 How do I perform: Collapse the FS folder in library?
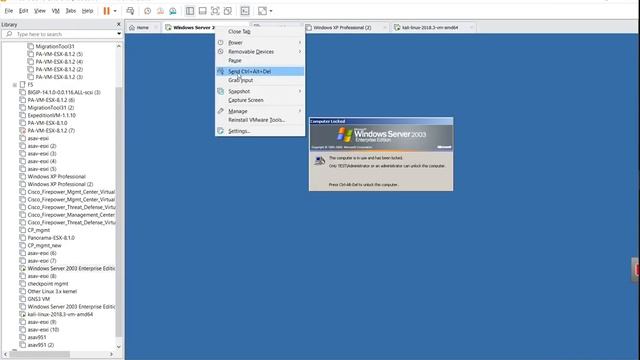tap(15, 85)
